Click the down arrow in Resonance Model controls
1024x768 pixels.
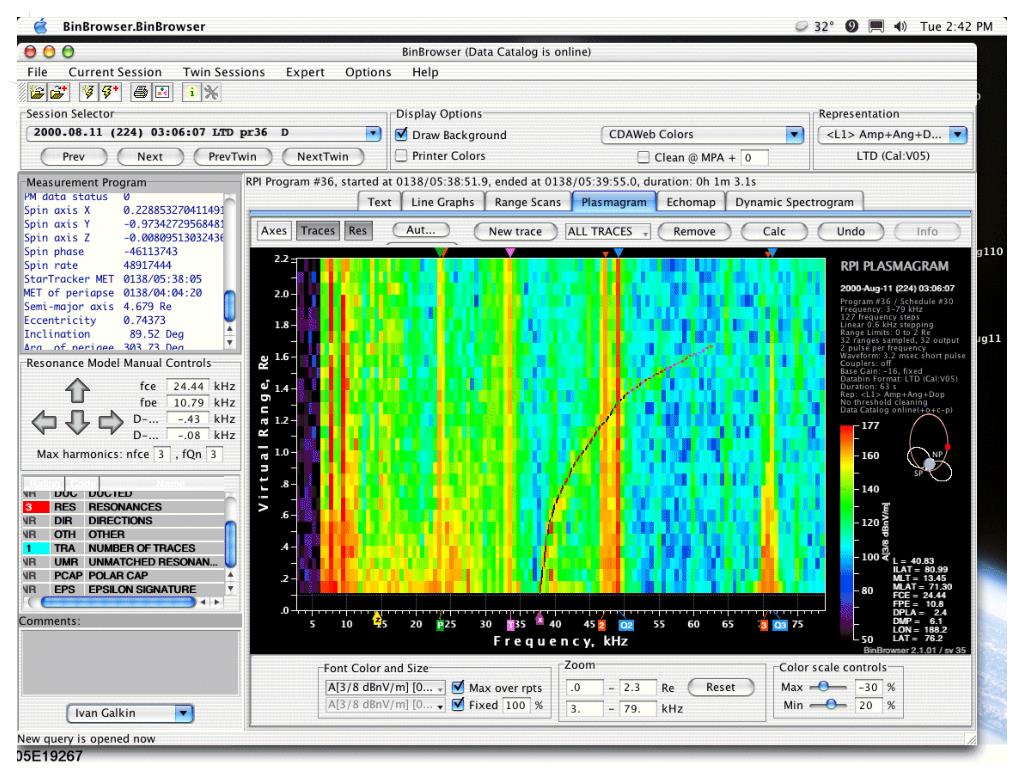click(77, 422)
